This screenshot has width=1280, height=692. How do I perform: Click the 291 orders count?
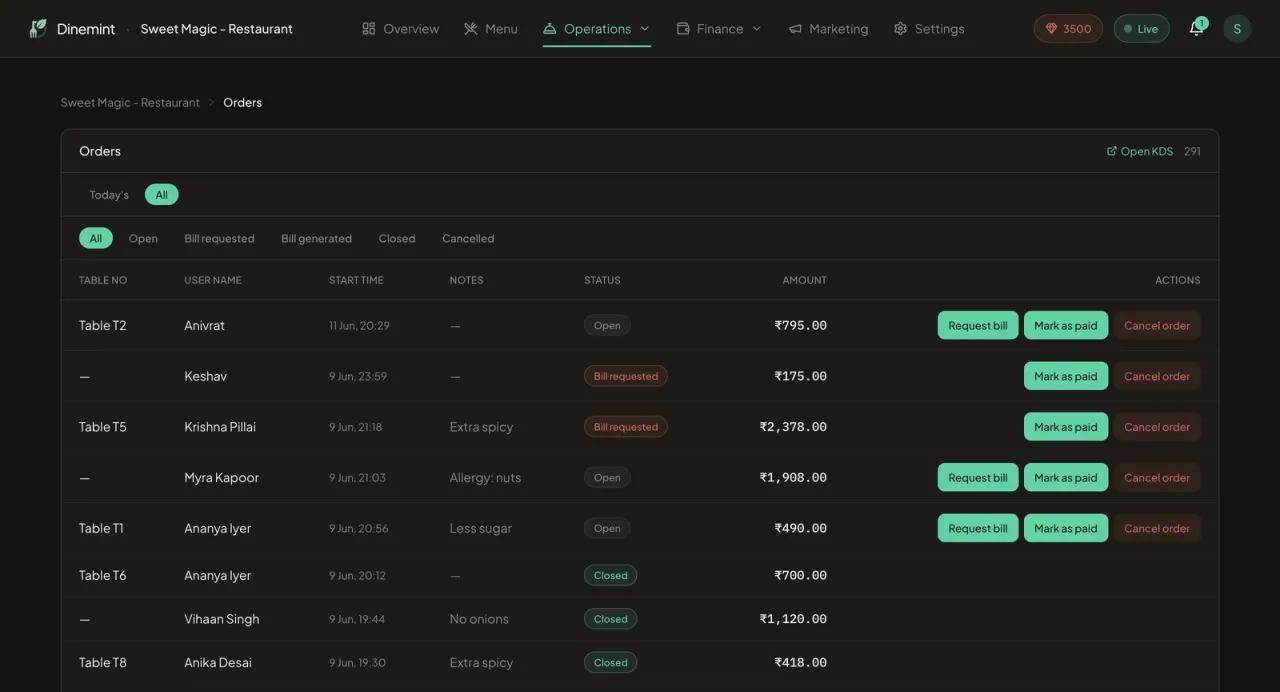coord(1192,151)
